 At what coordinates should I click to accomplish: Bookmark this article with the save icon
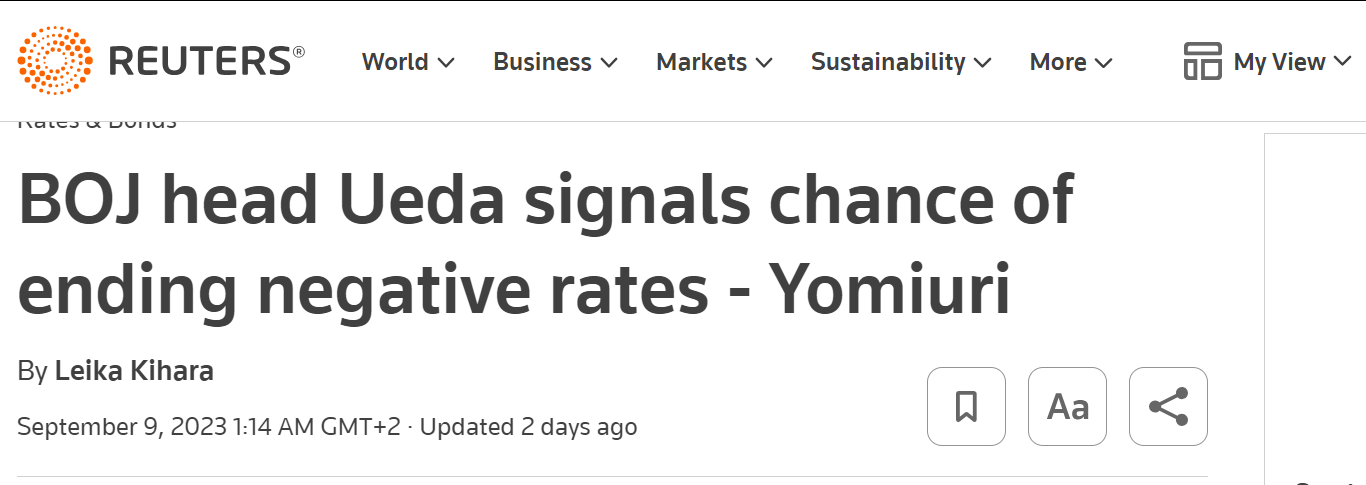(966, 406)
